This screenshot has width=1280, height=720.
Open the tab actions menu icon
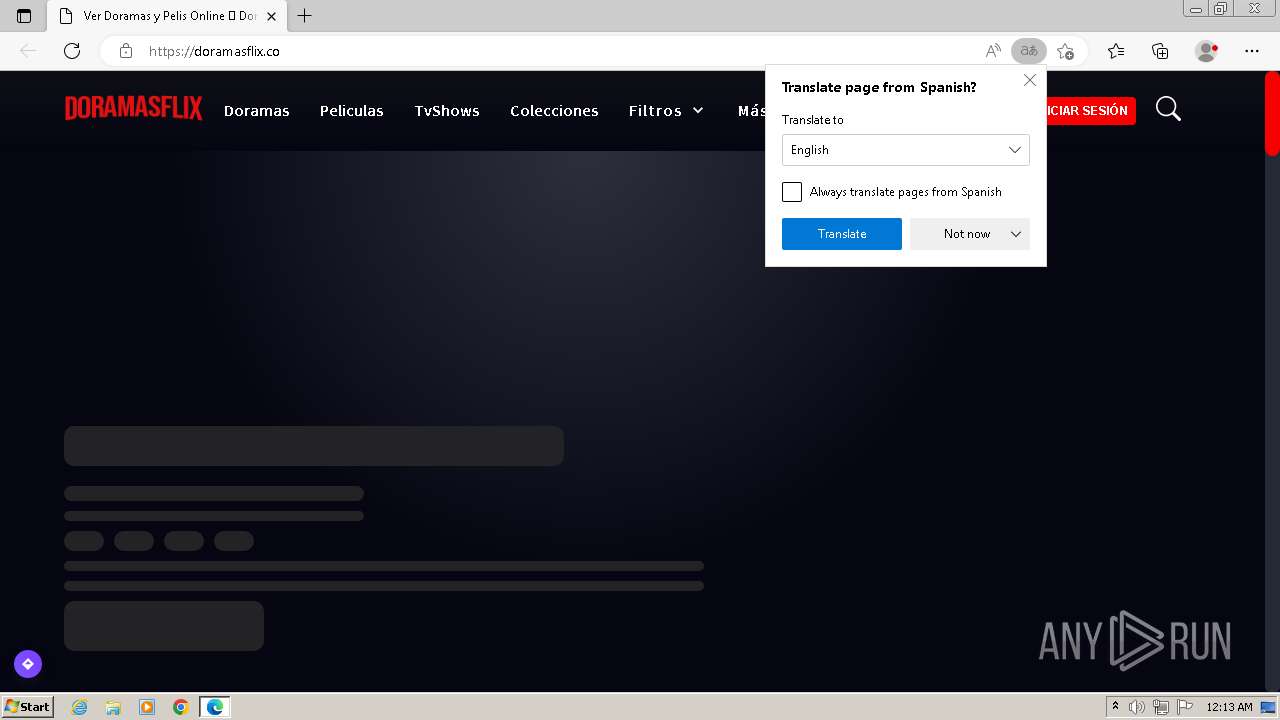click(24, 16)
